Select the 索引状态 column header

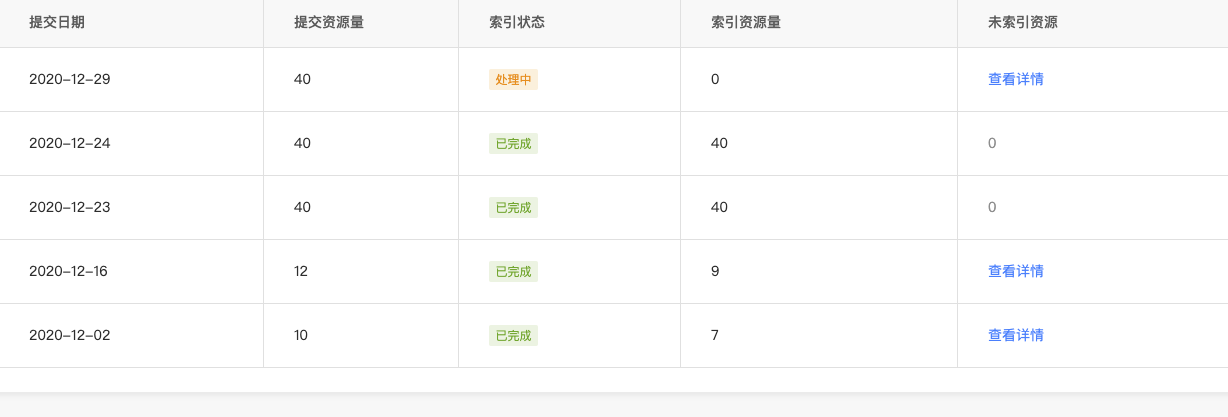[x=517, y=23]
